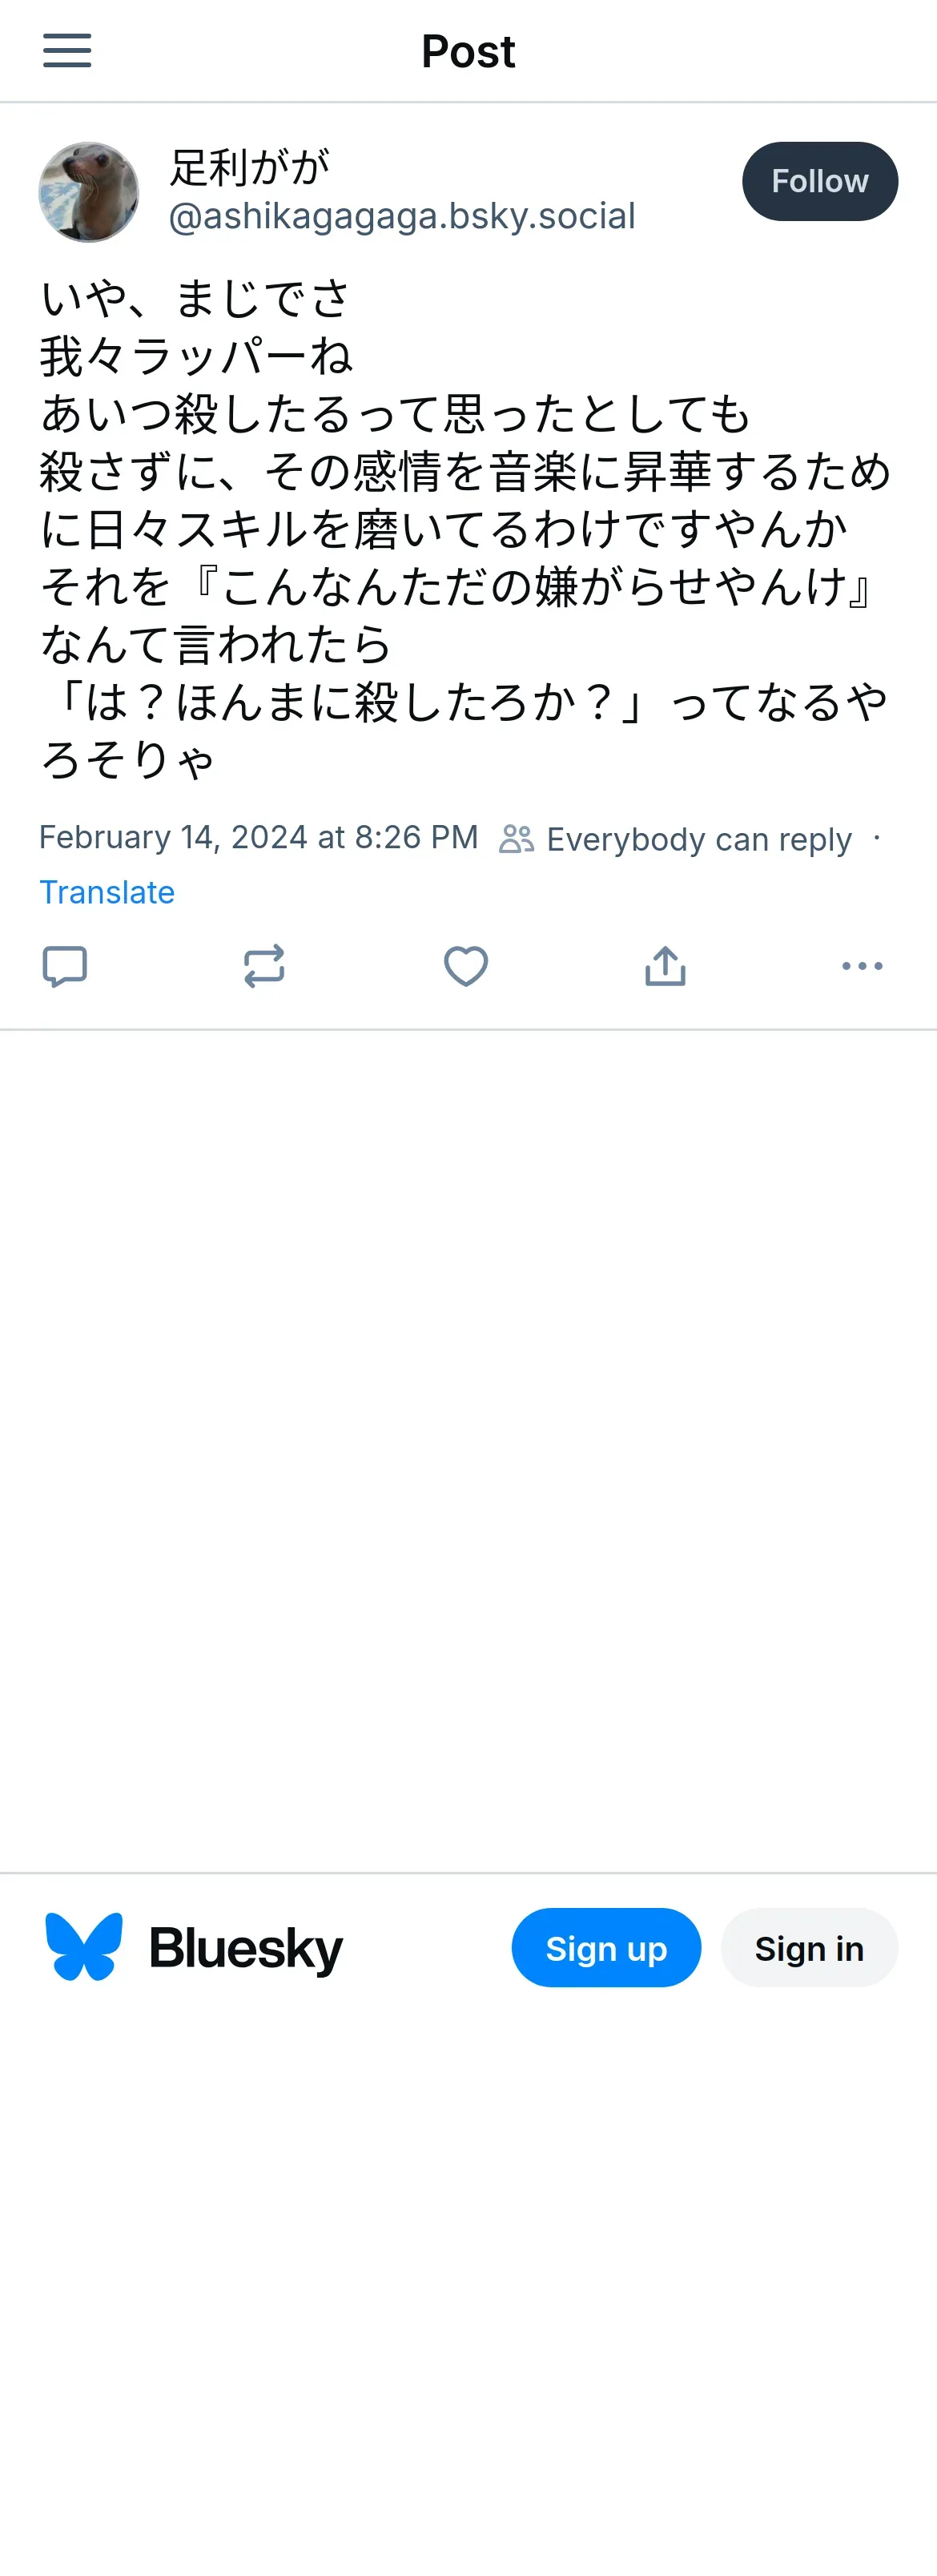The width and height of the screenshot is (937, 2576).
Task: Sign up for a Bluesky account
Action: coord(606,1948)
